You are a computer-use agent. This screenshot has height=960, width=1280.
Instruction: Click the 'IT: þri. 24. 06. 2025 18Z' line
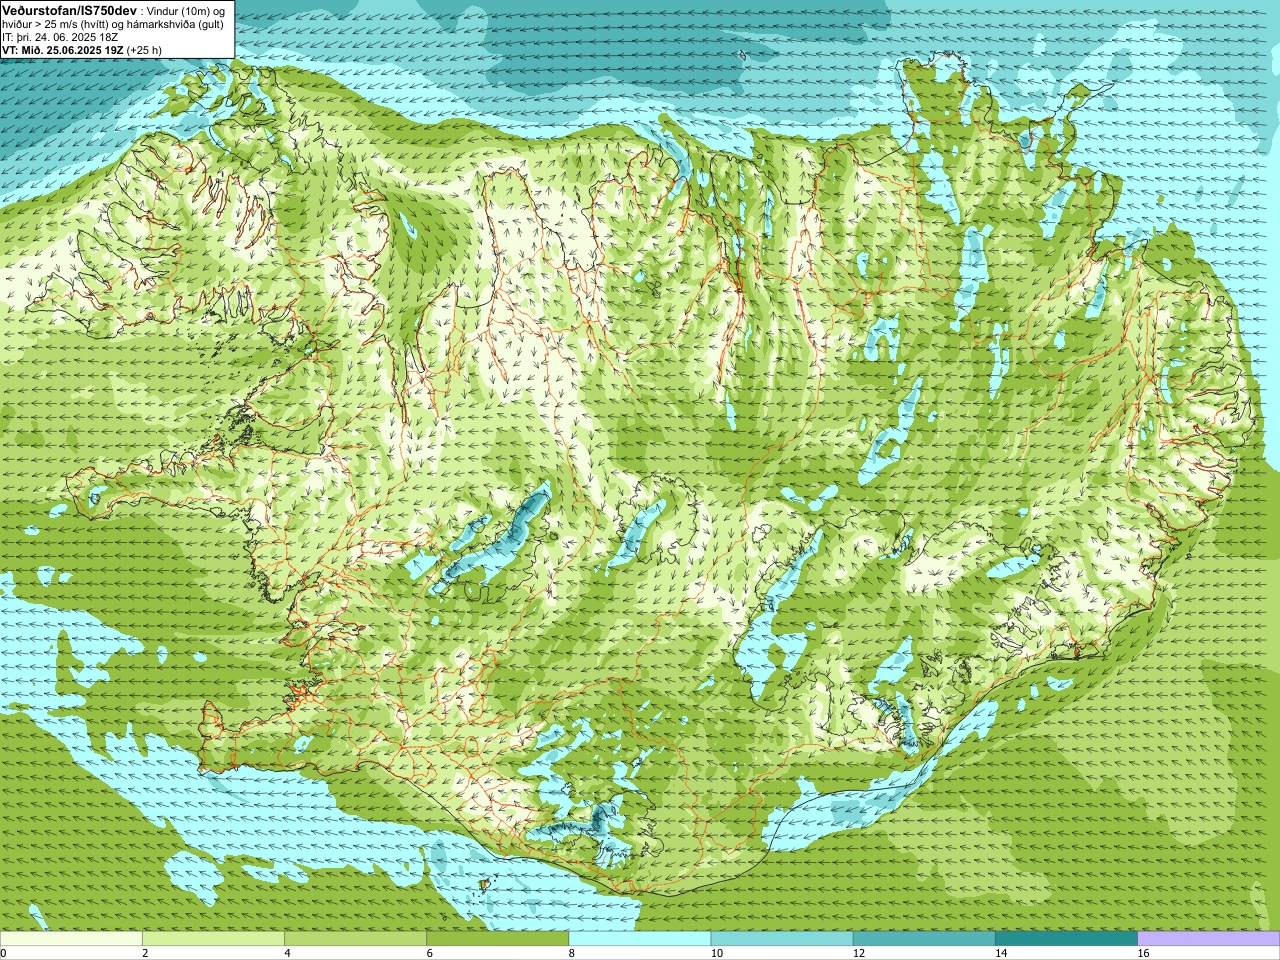coord(60,37)
